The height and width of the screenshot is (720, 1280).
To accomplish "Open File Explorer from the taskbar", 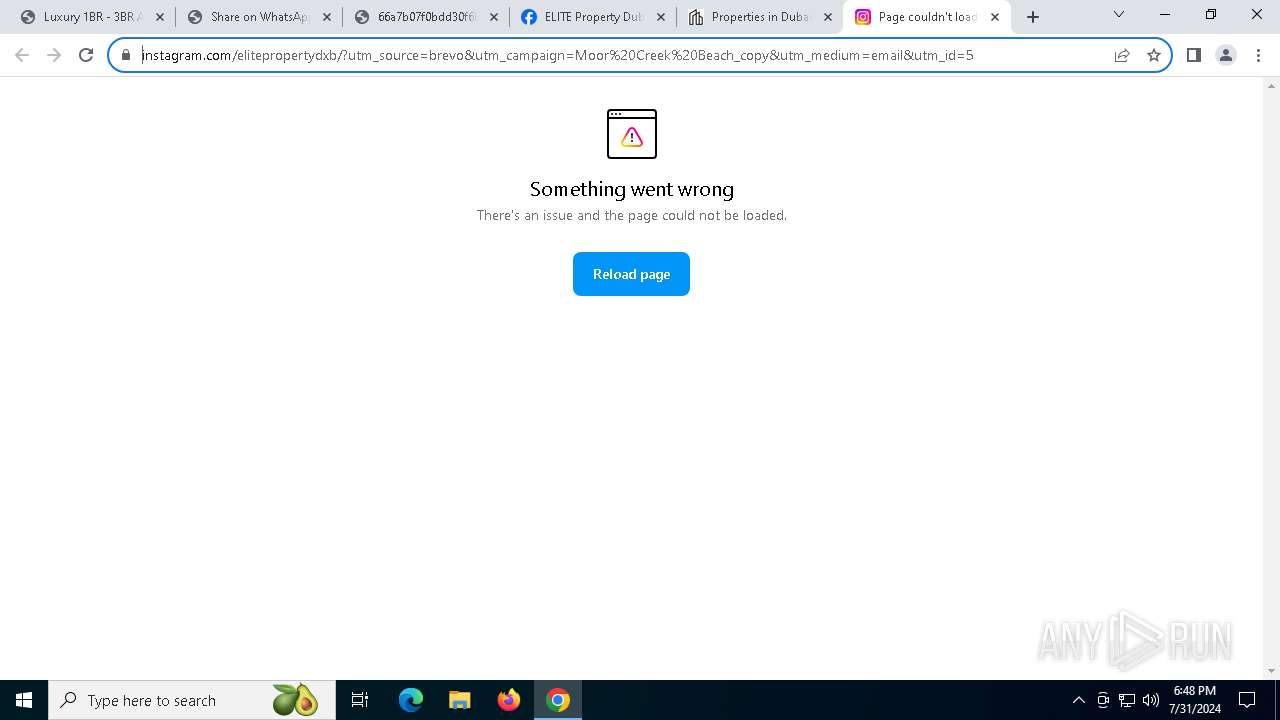I will pos(460,700).
